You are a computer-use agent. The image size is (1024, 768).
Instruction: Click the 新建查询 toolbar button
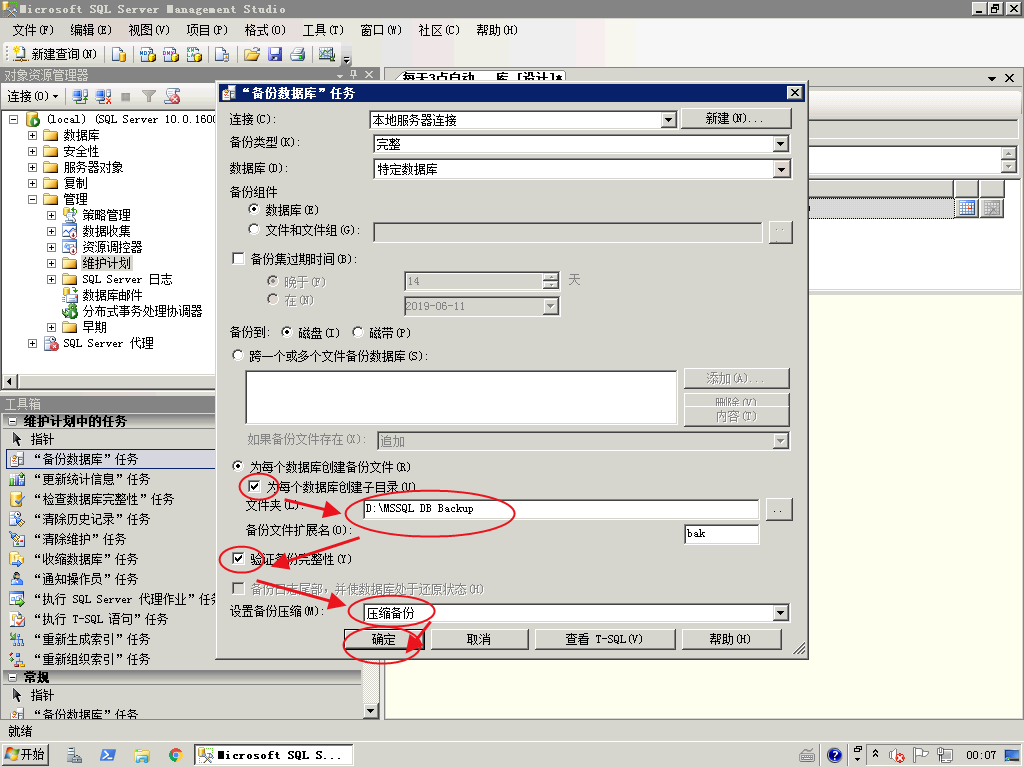(54, 54)
